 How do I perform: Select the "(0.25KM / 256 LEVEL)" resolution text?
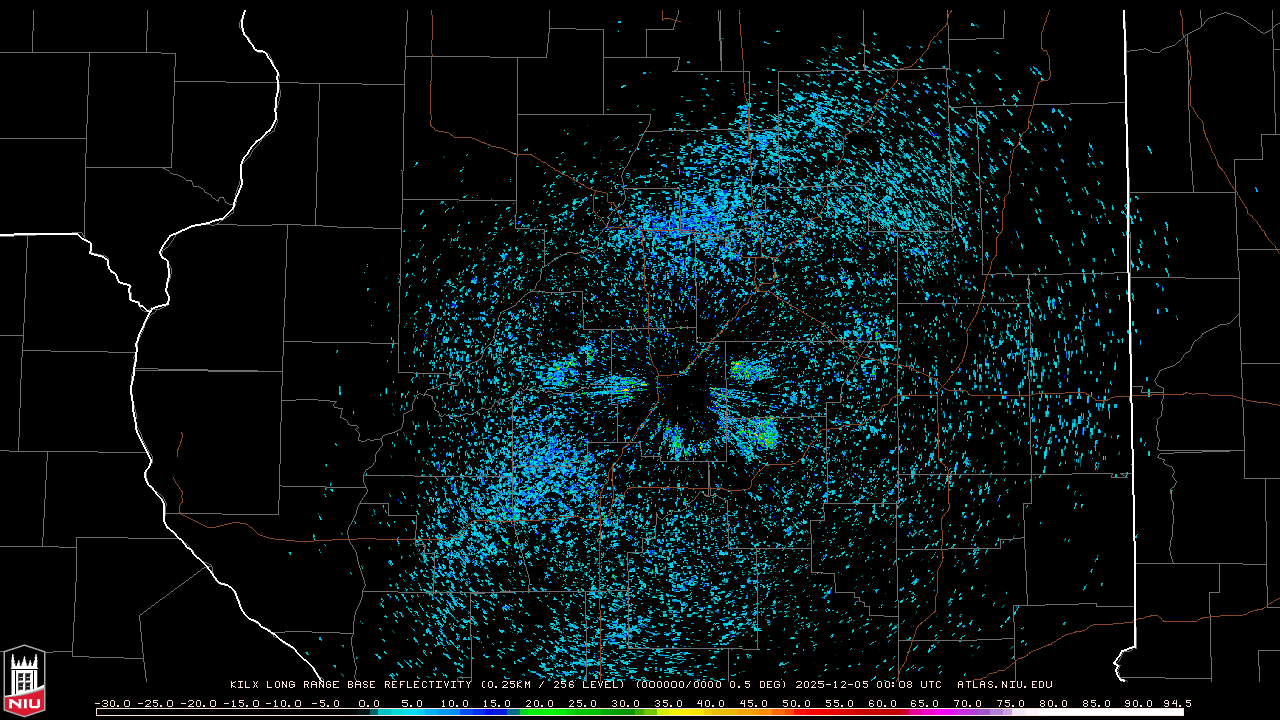click(x=554, y=685)
